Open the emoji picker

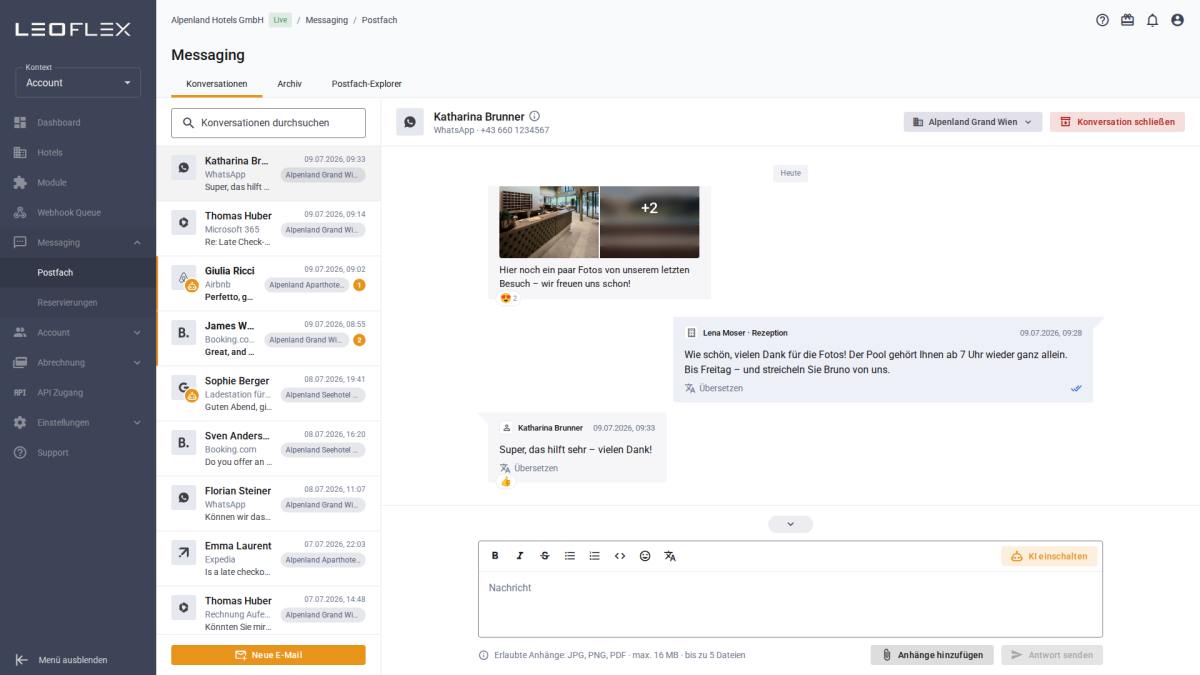645,556
